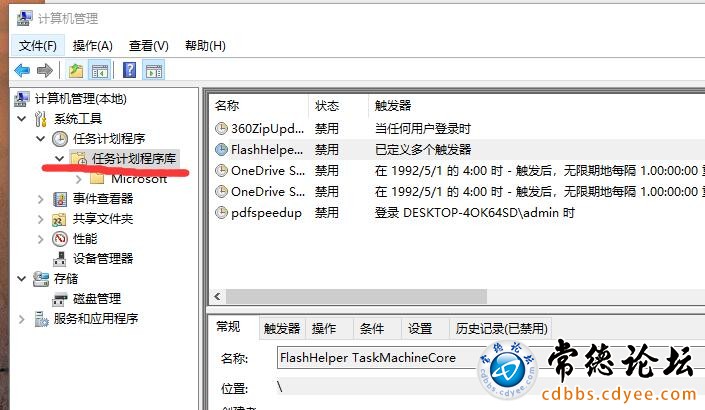Select the 任务计划程序库 tree item
Image resolution: width=705 pixels, height=410 pixels.
pyautogui.click(x=134, y=158)
